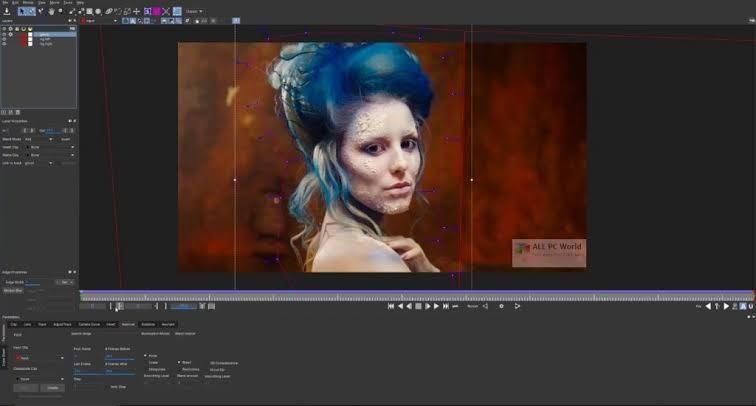
Task: Choose the rectangle shape drawing tool
Action: 90,11
